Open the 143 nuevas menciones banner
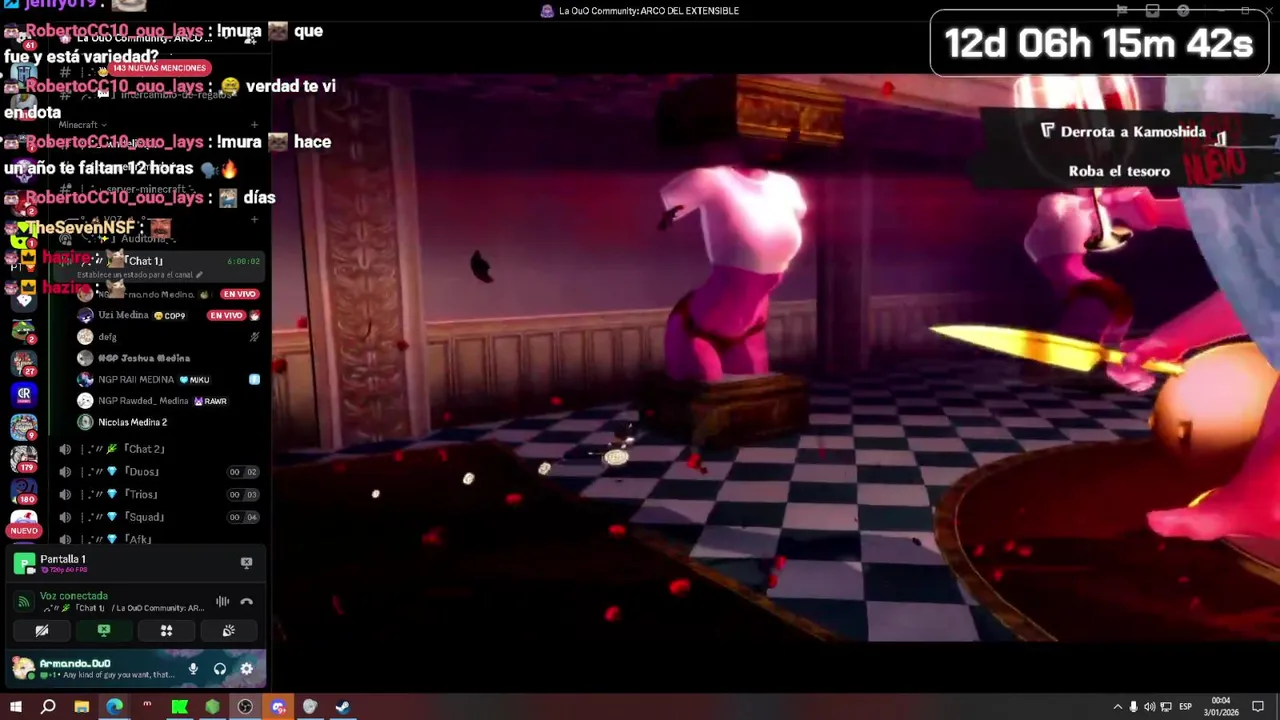The height and width of the screenshot is (720, 1280). [159, 68]
